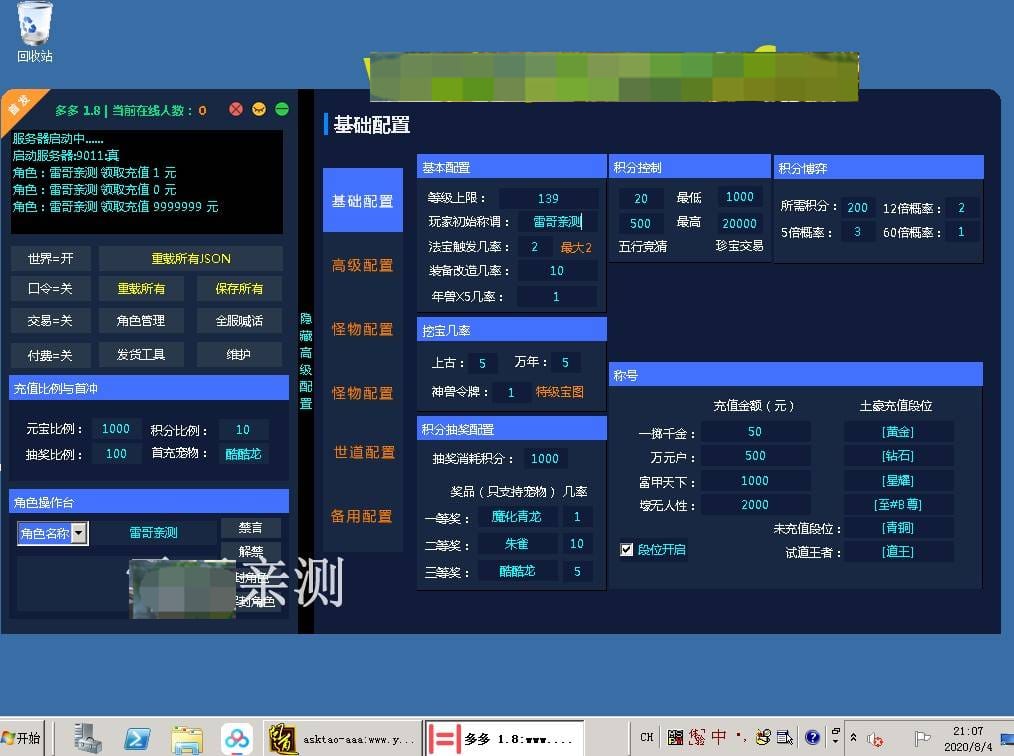This screenshot has height=756, width=1014.
Task: Click the tray hidden-icons chevron arrow
Action: pyautogui.click(x=853, y=738)
